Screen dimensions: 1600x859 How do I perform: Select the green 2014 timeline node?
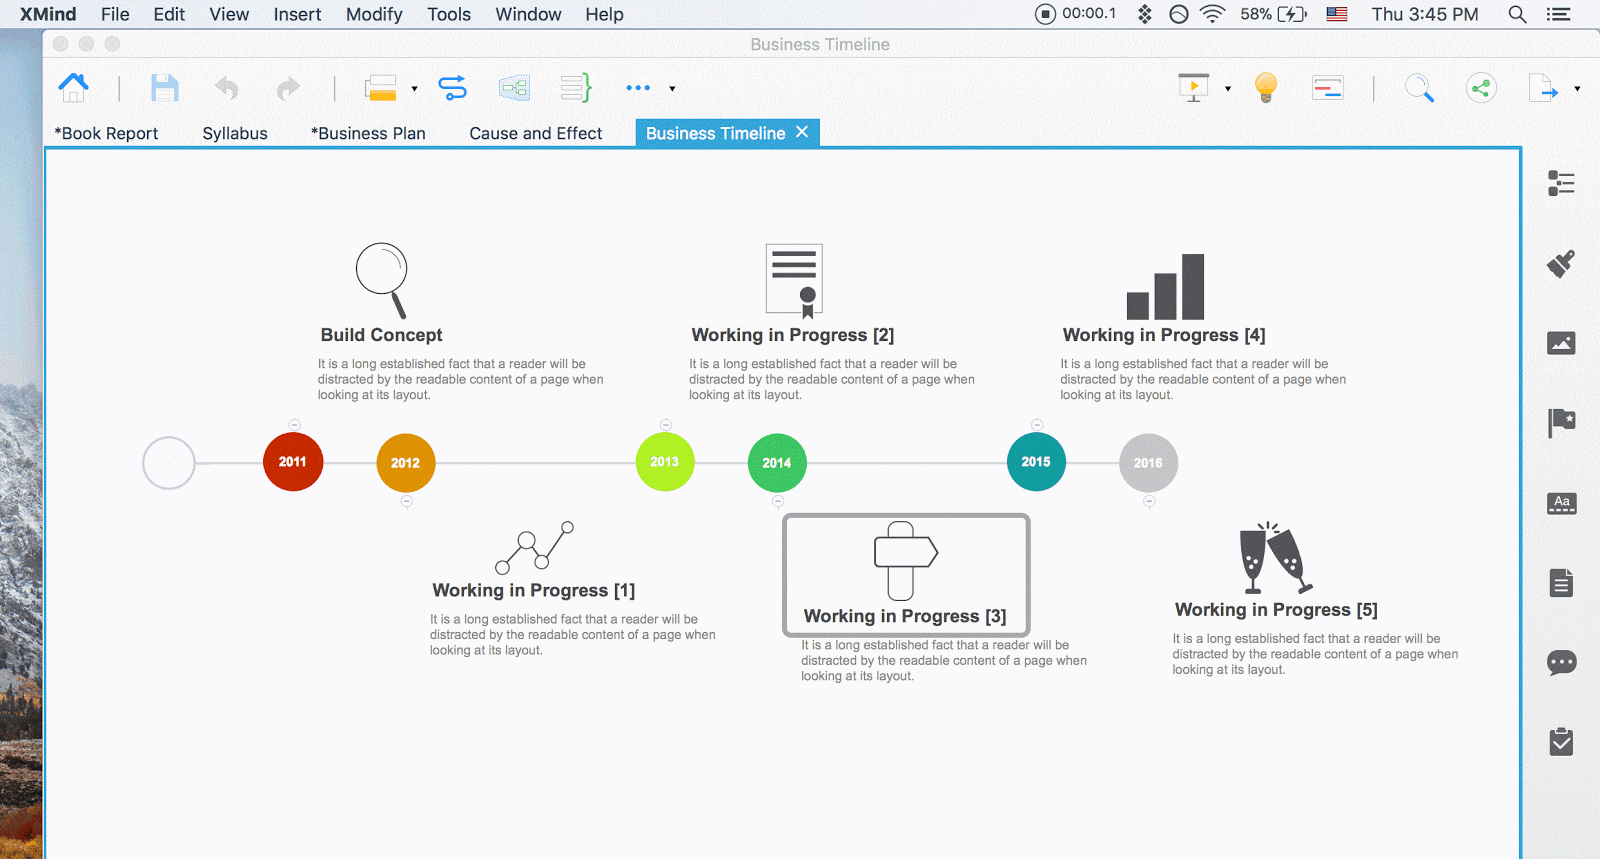pos(777,463)
